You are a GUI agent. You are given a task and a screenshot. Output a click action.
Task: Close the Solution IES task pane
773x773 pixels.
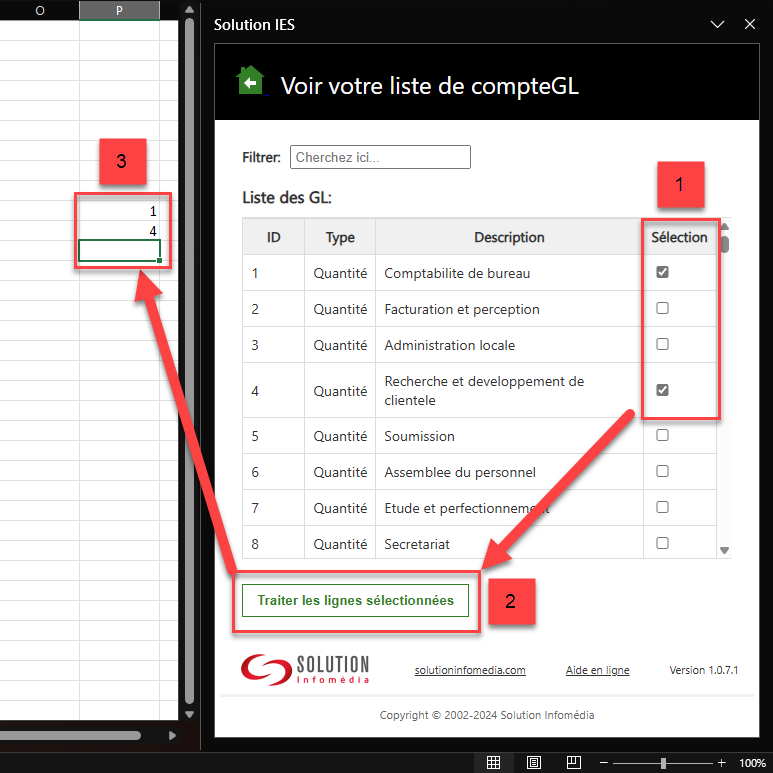pyautogui.click(x=750, y=24)
